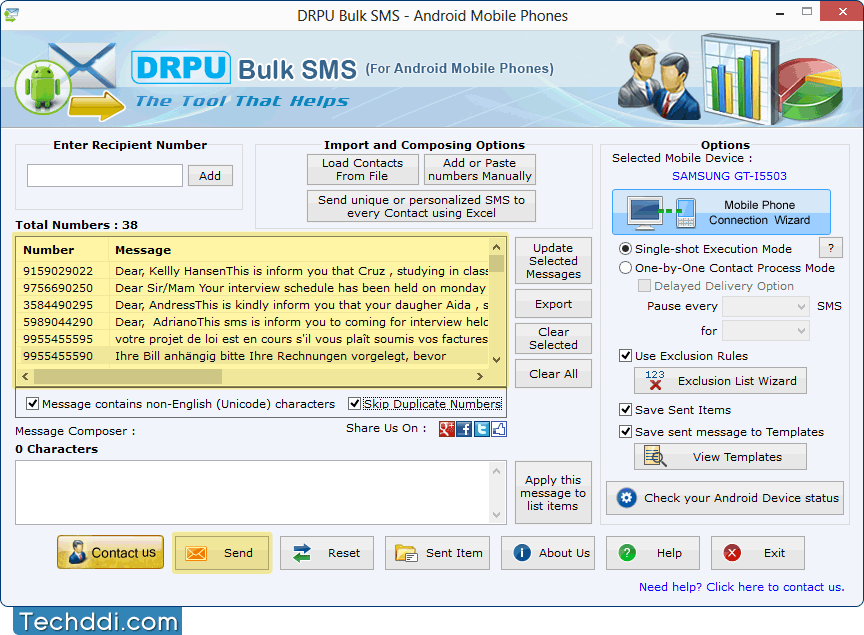The width and height of the screenshot is (864, 635).
Task: Click the Add recipient button
Action: click(x=210, y=176)
